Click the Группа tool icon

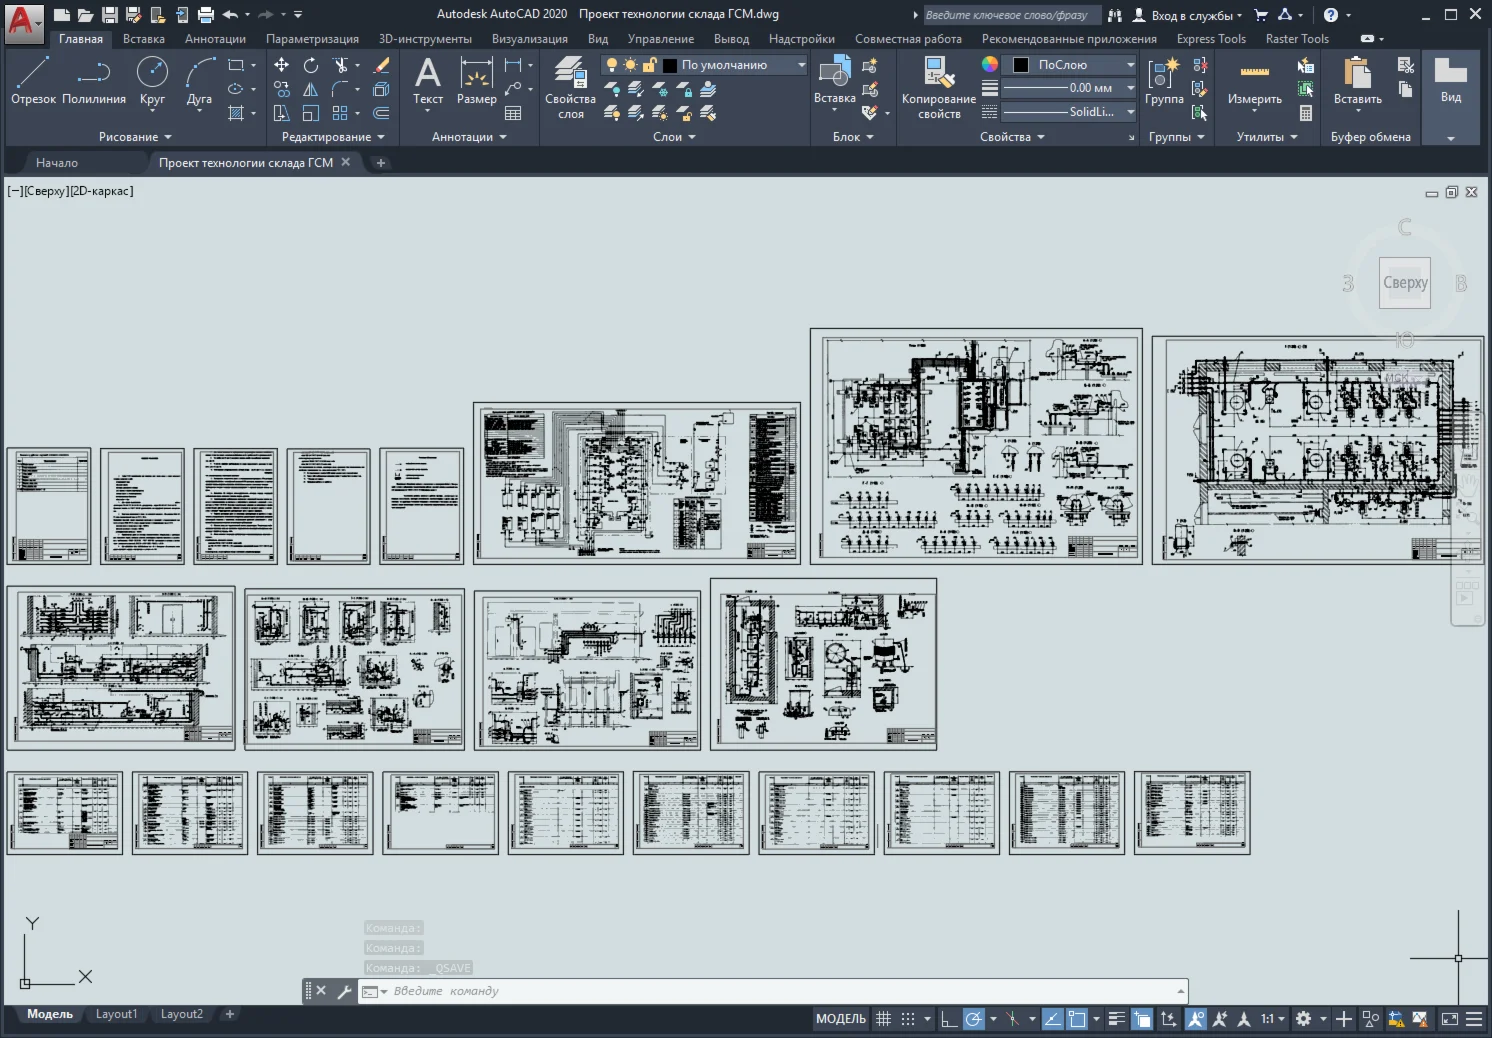1164,81
